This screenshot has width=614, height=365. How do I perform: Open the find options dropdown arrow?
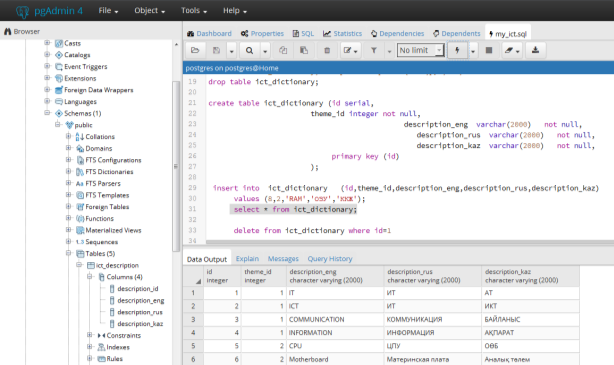265,51
